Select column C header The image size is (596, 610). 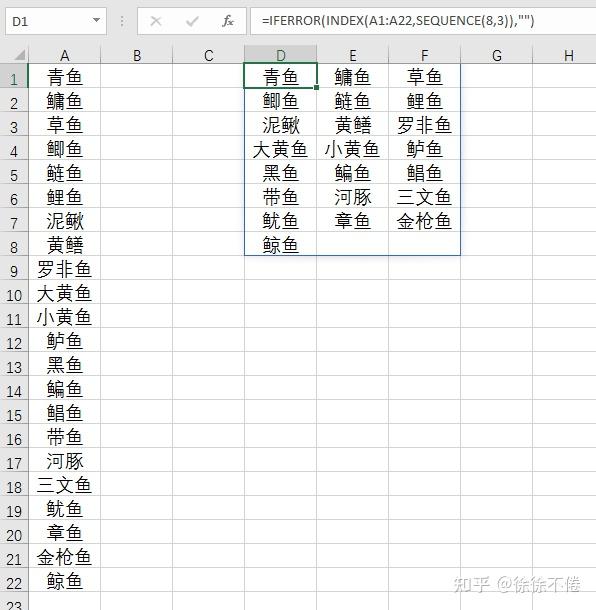209,55
